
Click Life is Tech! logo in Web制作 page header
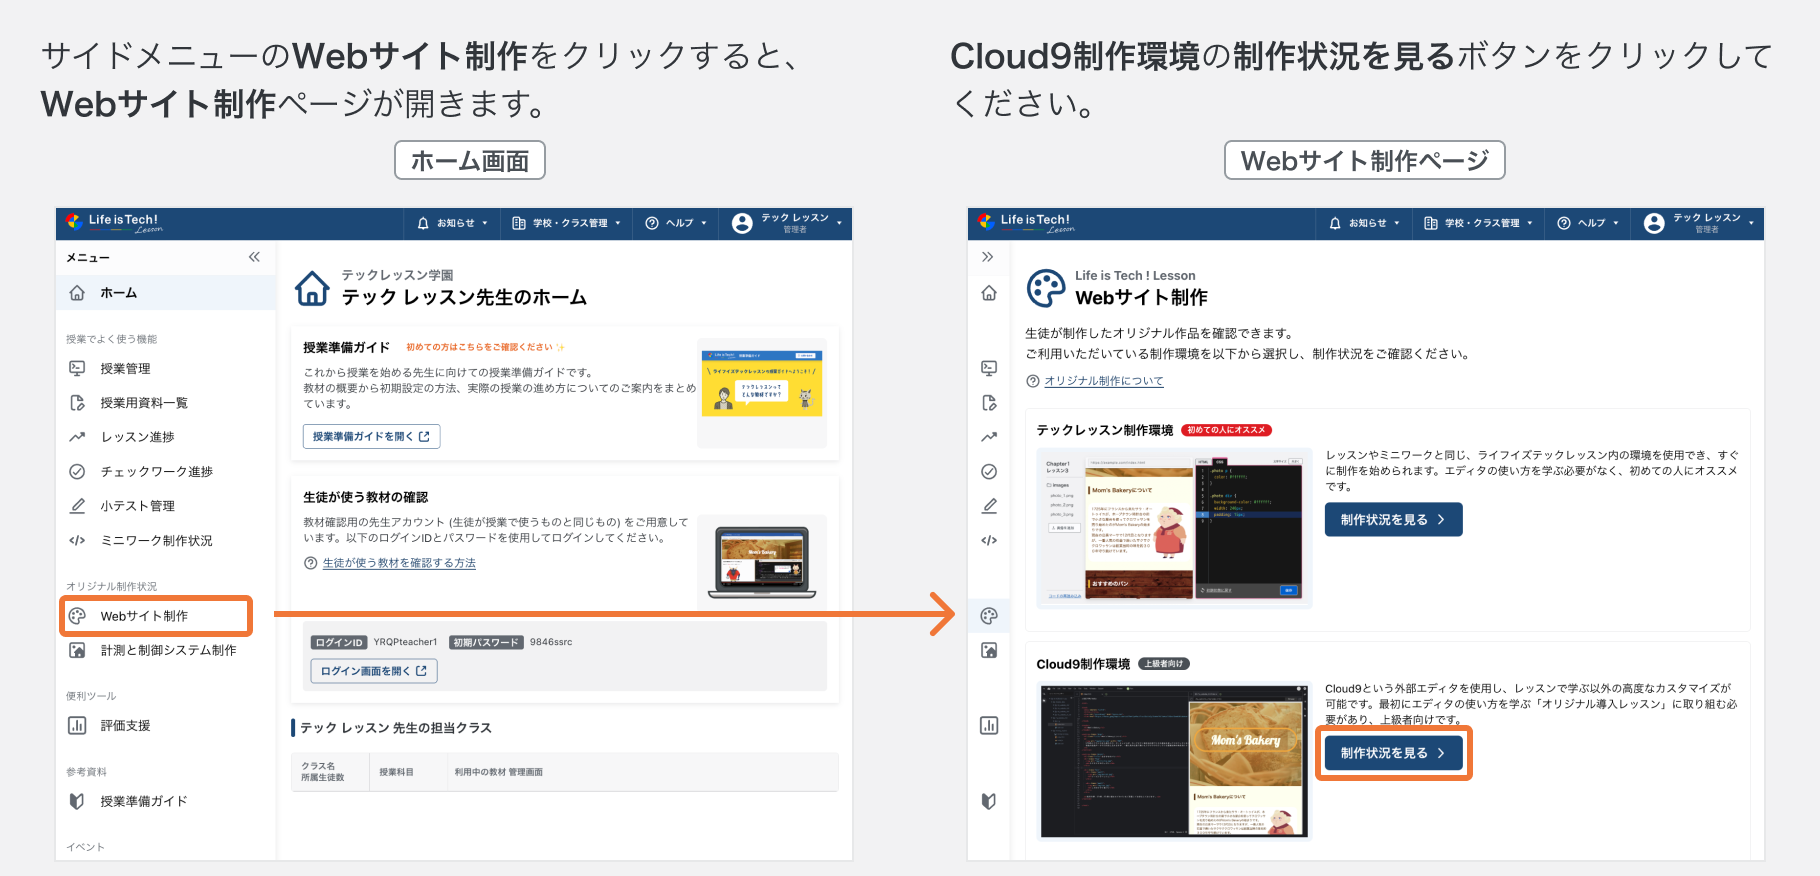pyautogui.click(x=1025, y=222)
